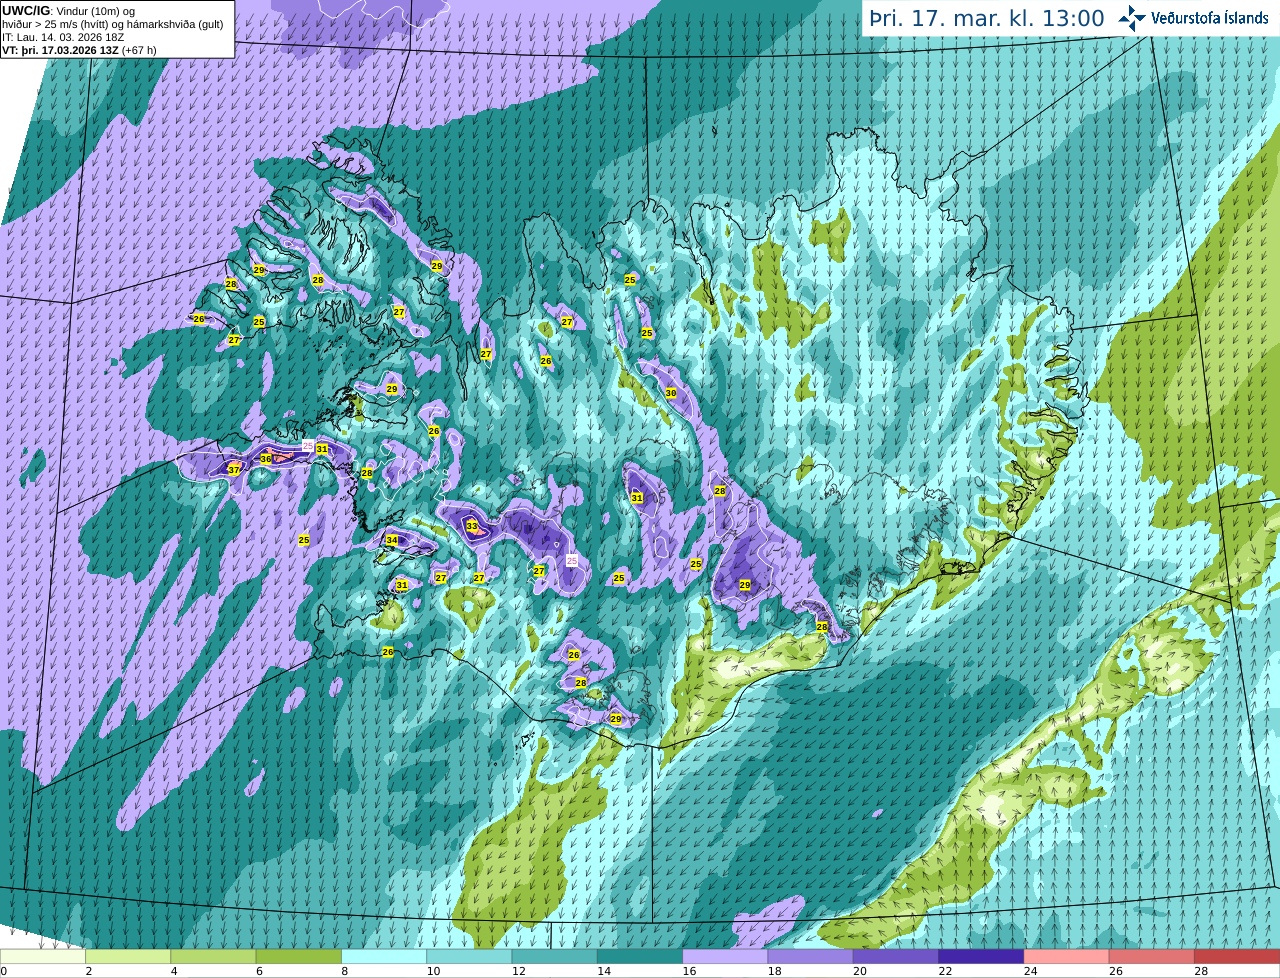Select the line IT: Lau. 14. 03. 2026 18Z
The image size is (1280, 978).
click(63, 37)
